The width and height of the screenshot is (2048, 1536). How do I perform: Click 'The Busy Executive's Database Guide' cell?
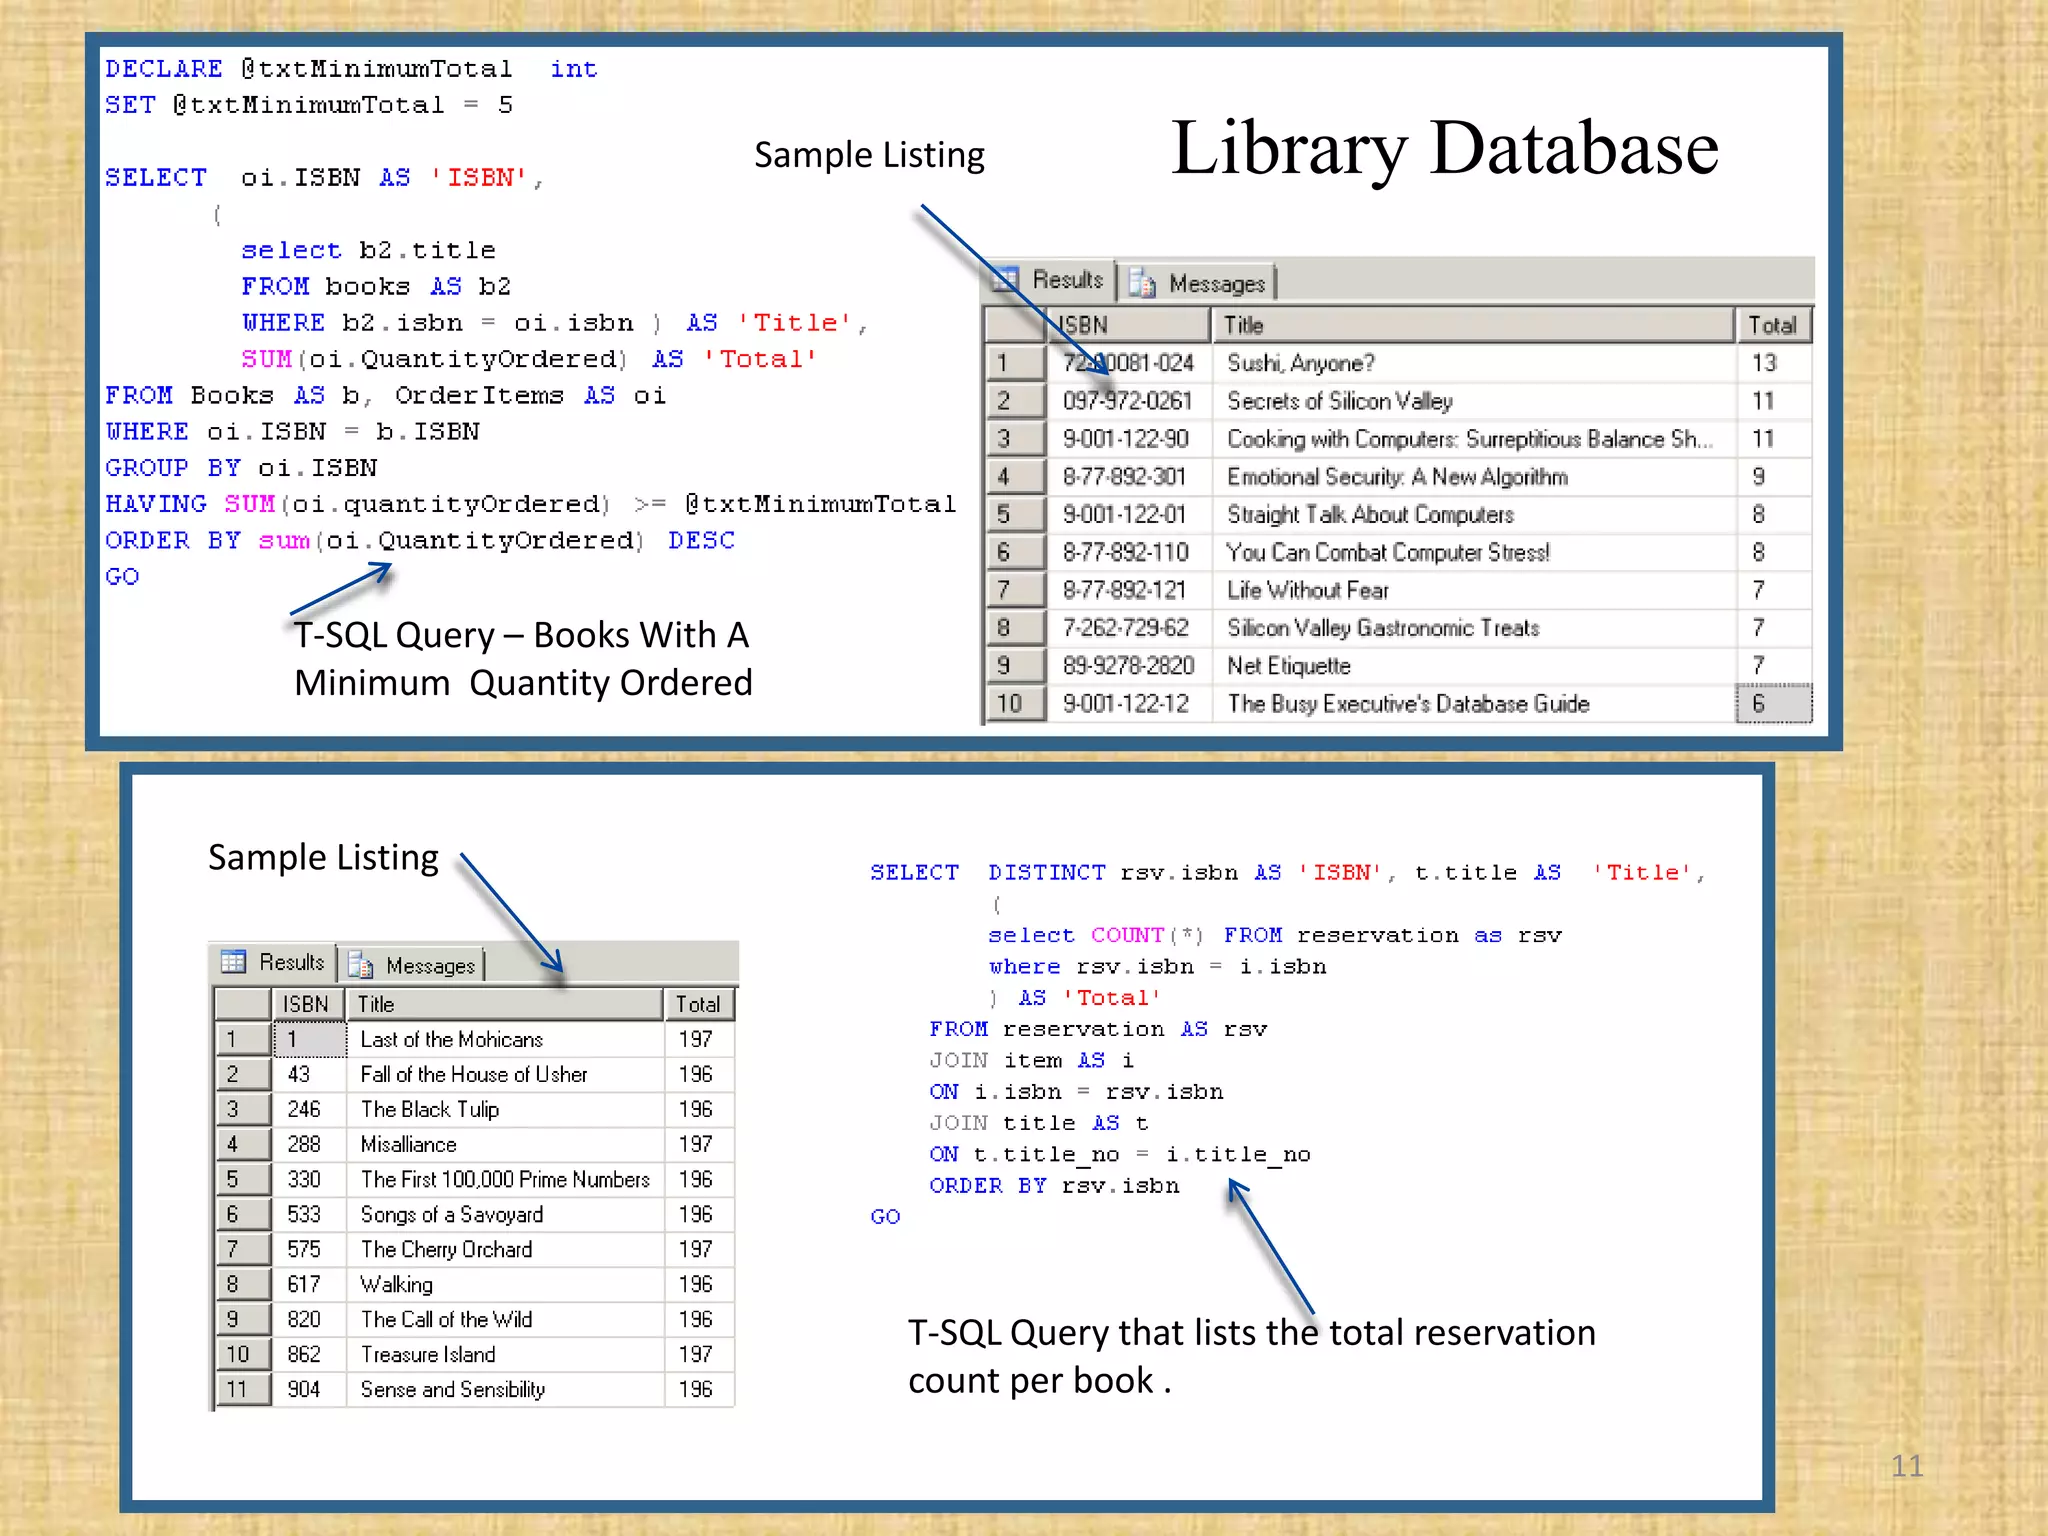coord(1472,704)
